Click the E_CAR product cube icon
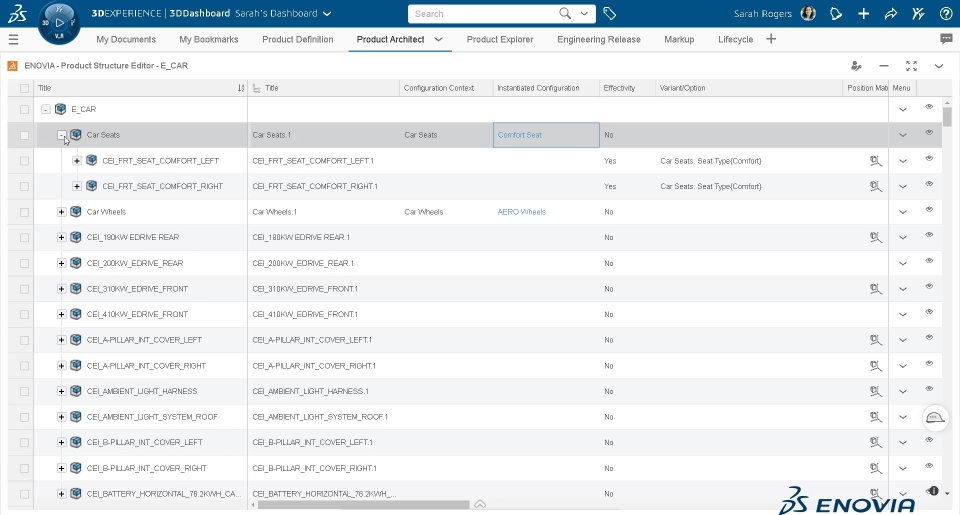The height and width of the screenshot is (515, 960). pyautogui.click(x=60, y=109)
